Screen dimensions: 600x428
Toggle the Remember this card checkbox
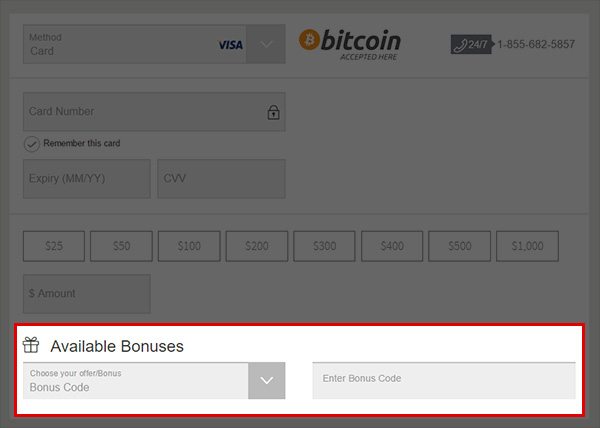(32, 144)
